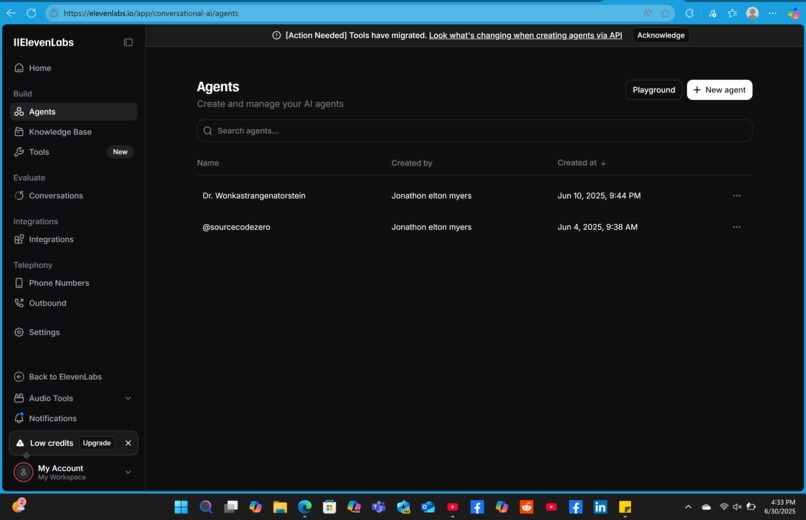This screenshot has height=520, width=806.
Task: Click the Settings gear icon
Action: point(19,332)
